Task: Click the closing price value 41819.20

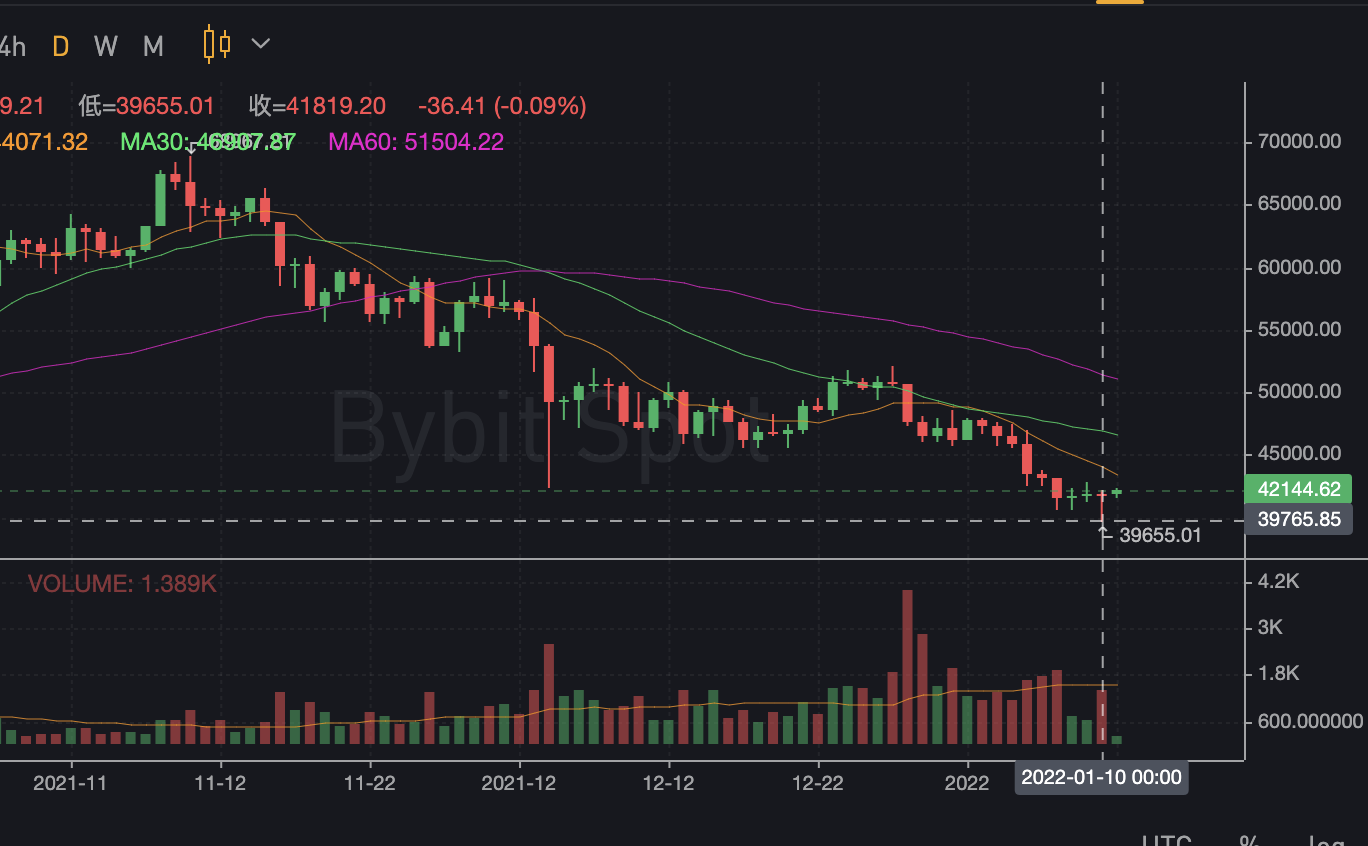Action: (x=335, y=106)
